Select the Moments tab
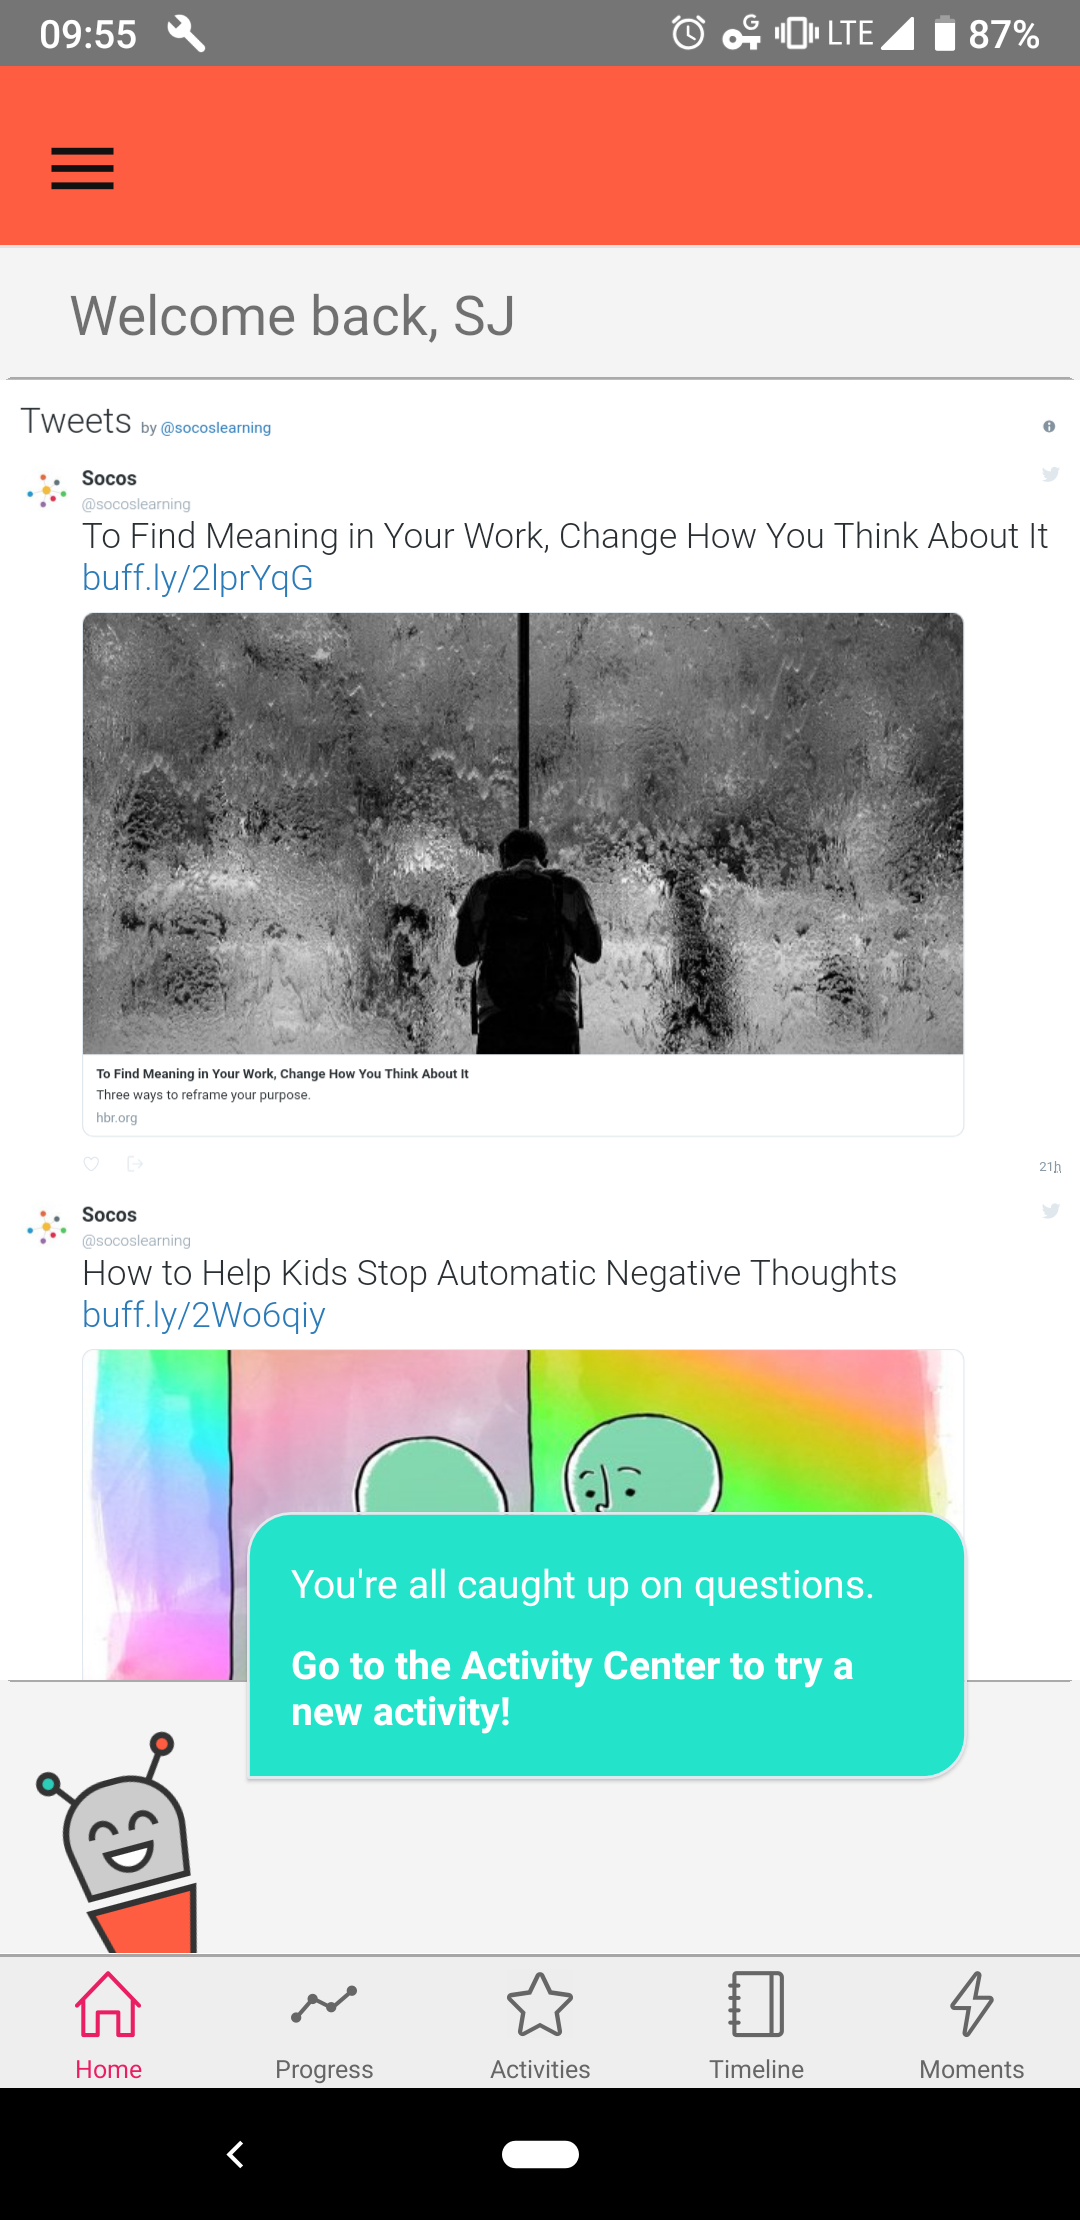The image size is (1080, 2220). (x=972, y=2024)
